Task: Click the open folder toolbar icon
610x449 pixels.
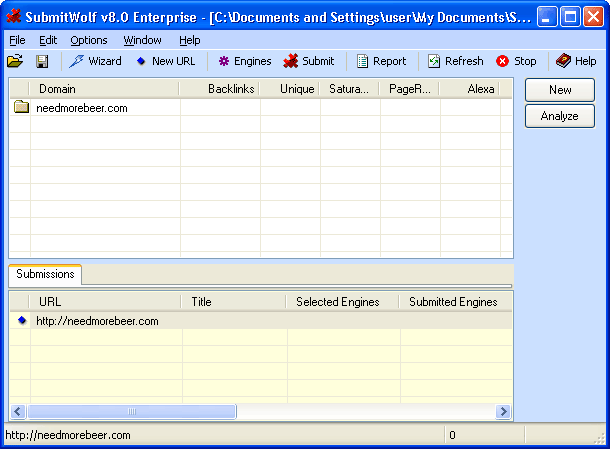Action: click(x=15, y=61)
